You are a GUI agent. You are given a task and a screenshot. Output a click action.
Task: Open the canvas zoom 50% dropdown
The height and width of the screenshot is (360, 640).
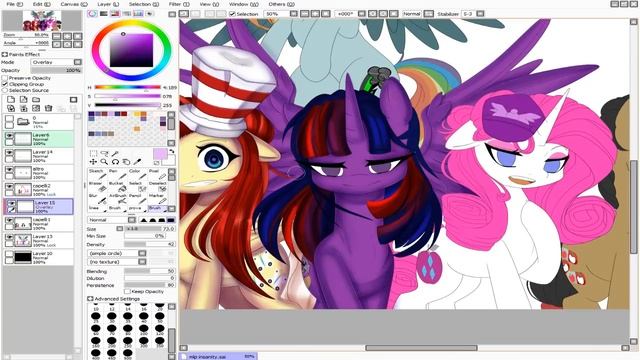294,14
